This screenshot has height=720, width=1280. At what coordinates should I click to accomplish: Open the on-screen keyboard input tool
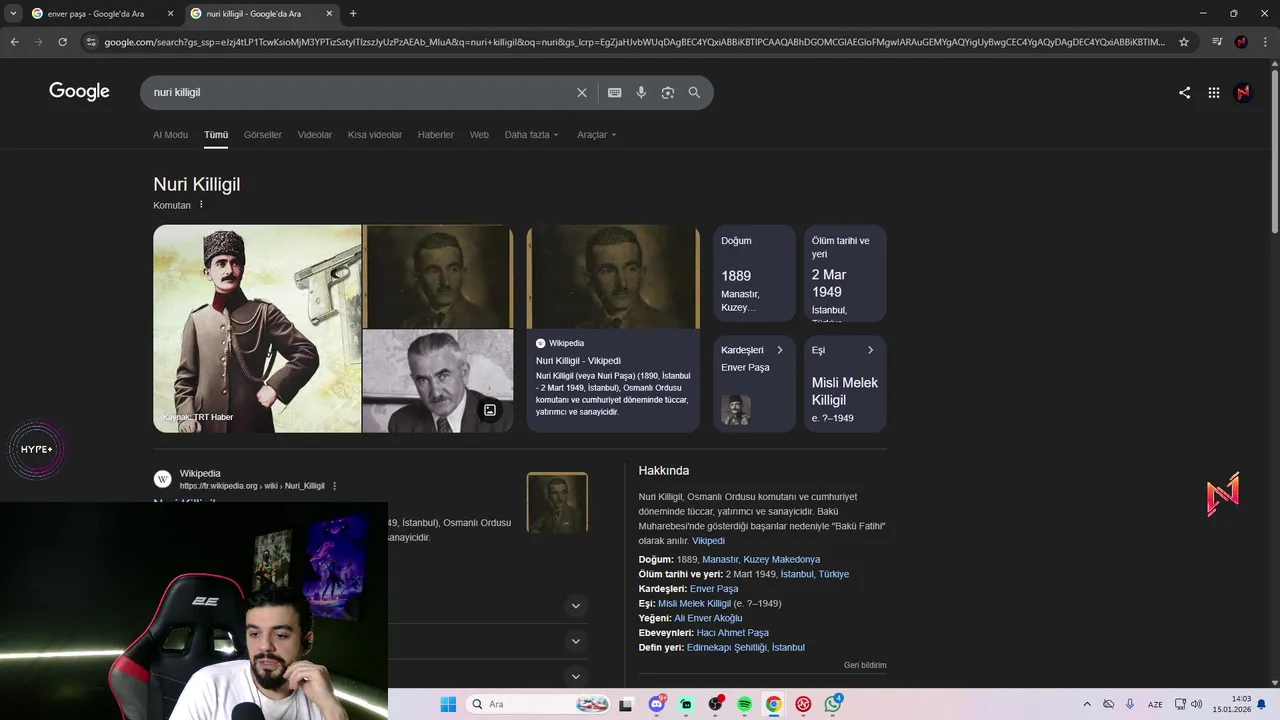point(615,92)
